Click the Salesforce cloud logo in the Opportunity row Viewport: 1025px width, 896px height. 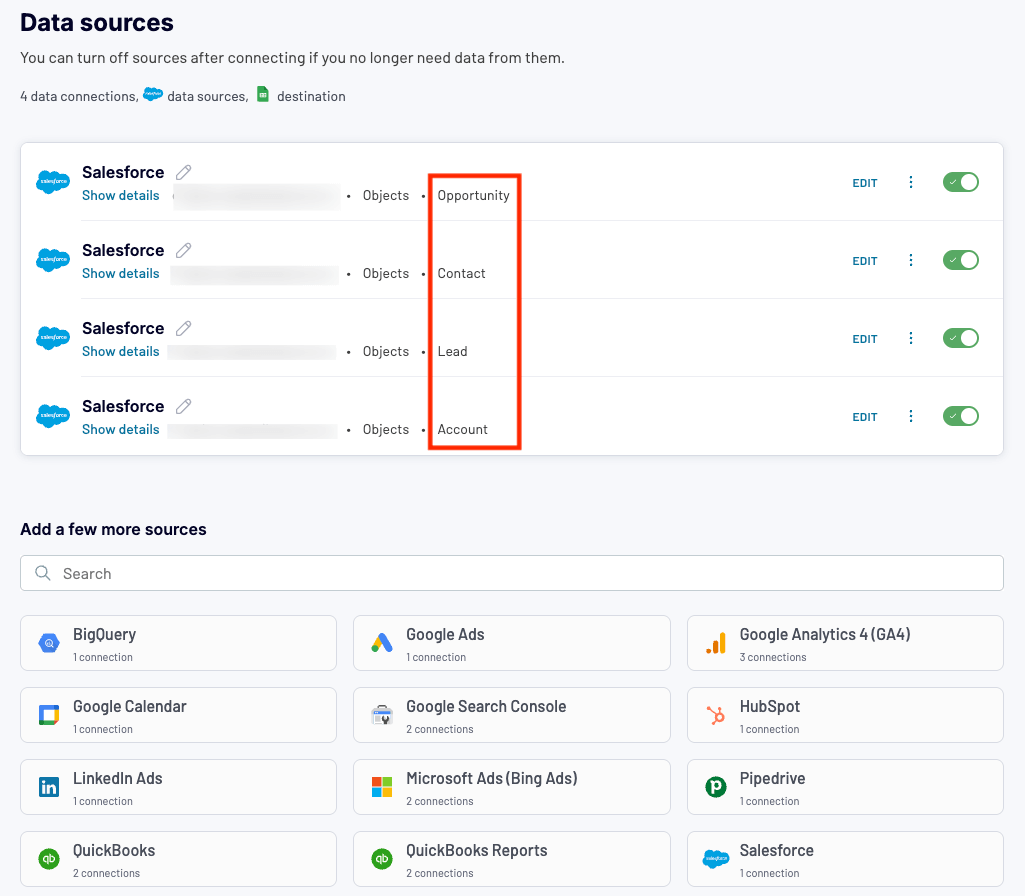(x=53, y=182)
